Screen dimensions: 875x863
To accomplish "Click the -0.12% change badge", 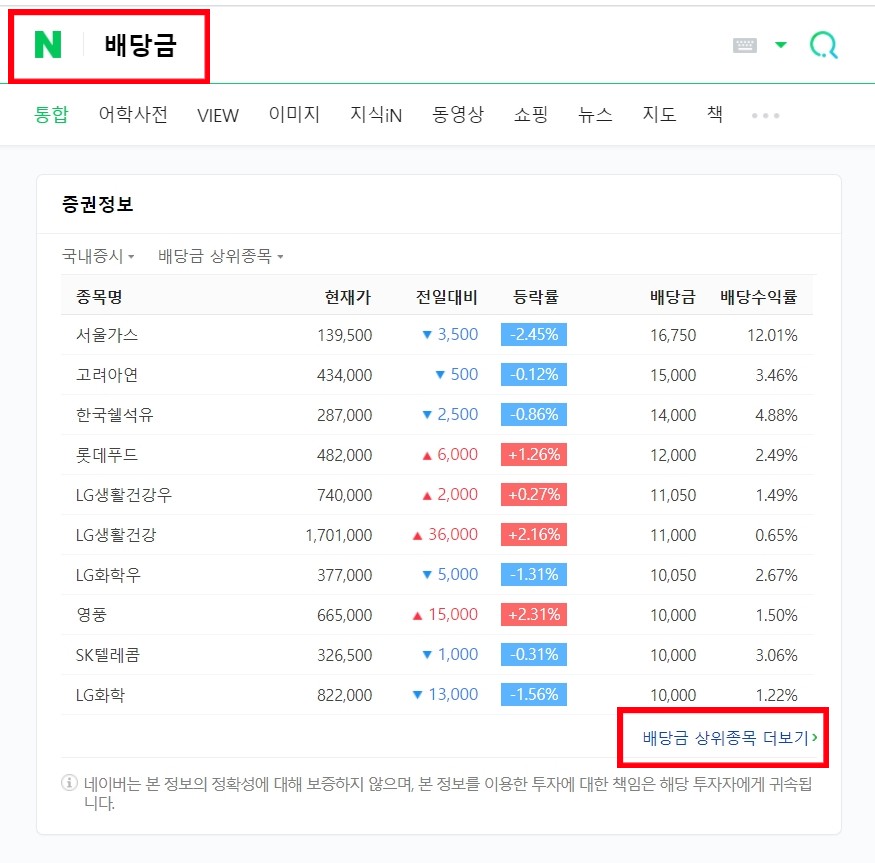I will [x=534, y=375].
